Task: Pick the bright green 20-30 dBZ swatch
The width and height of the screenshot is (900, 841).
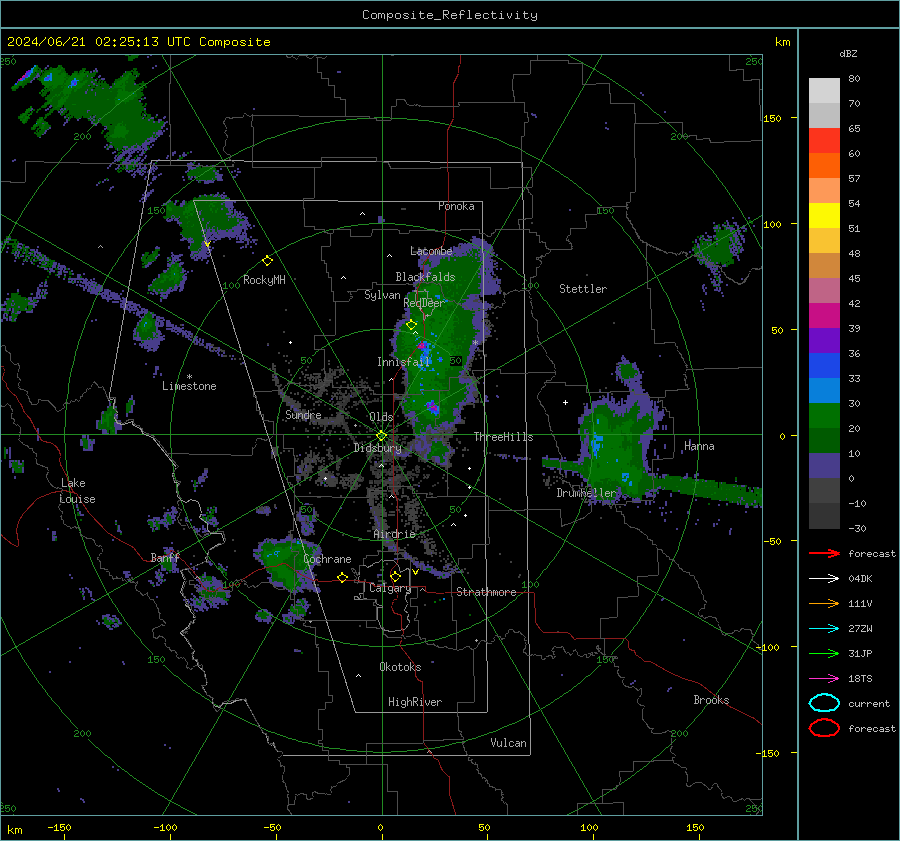Action: click(824, 416)
